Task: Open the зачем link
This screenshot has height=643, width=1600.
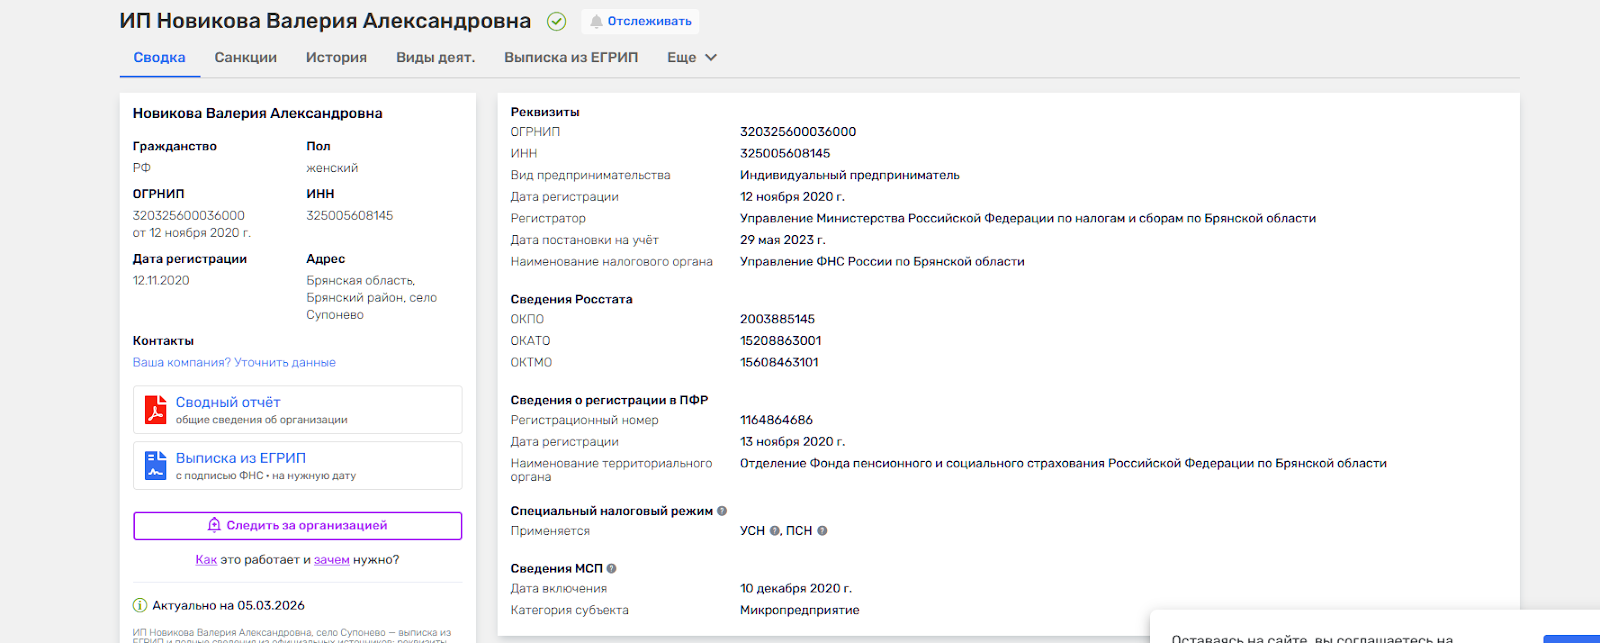Action: (331, 560)
